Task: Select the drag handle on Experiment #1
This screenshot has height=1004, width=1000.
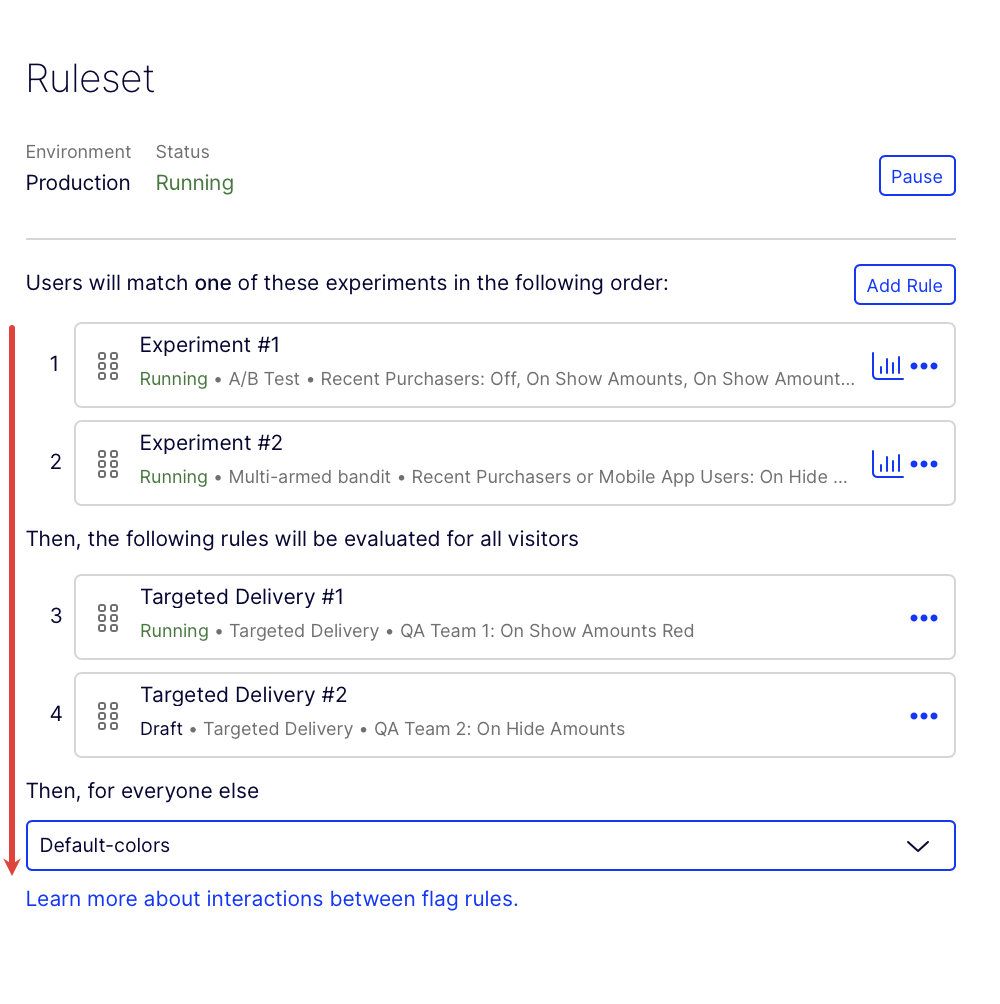Action: (x=108, y=365)
